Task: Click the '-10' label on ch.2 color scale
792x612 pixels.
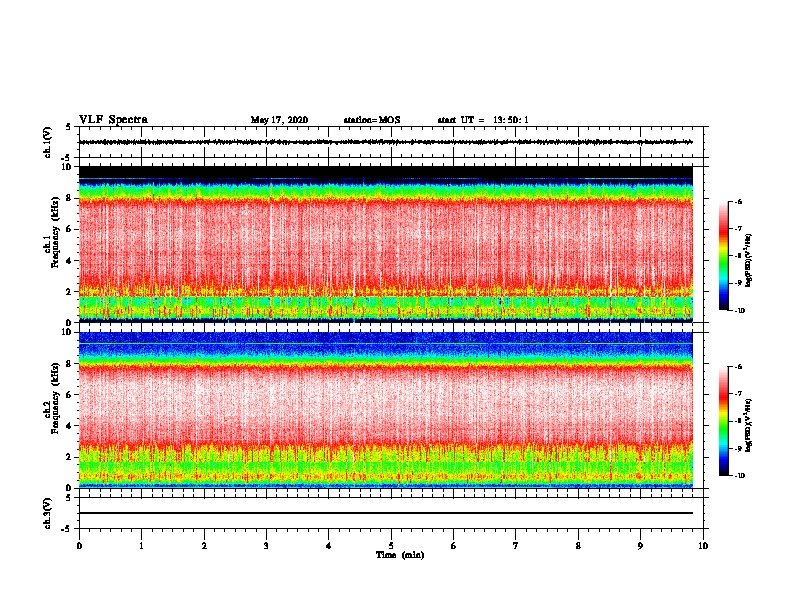Action: [739, 476]
